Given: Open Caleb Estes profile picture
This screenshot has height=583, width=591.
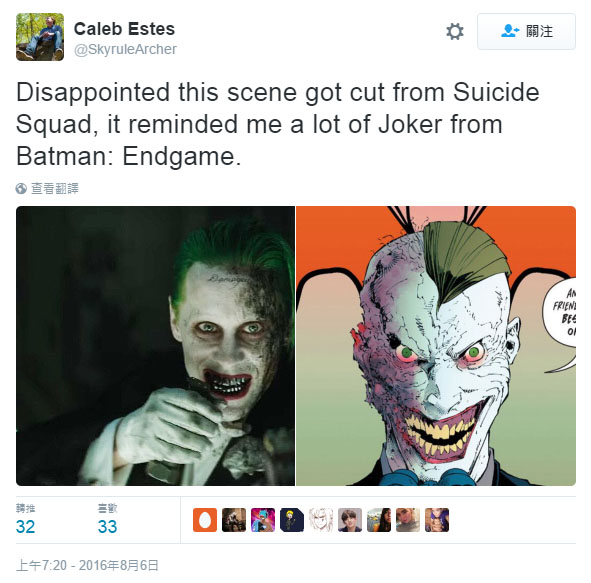Looking at the screenshot, I should point(40,37).
